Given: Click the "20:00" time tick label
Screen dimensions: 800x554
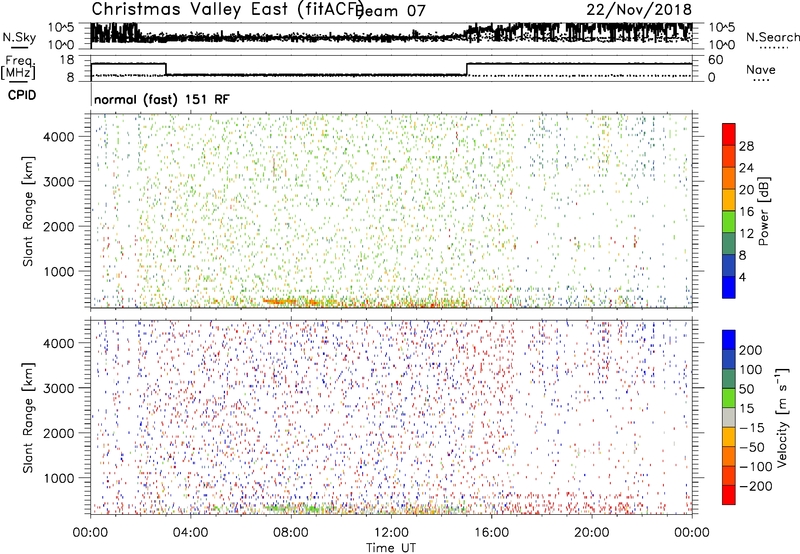Looking at the screenshot, I should pos(591,533).
